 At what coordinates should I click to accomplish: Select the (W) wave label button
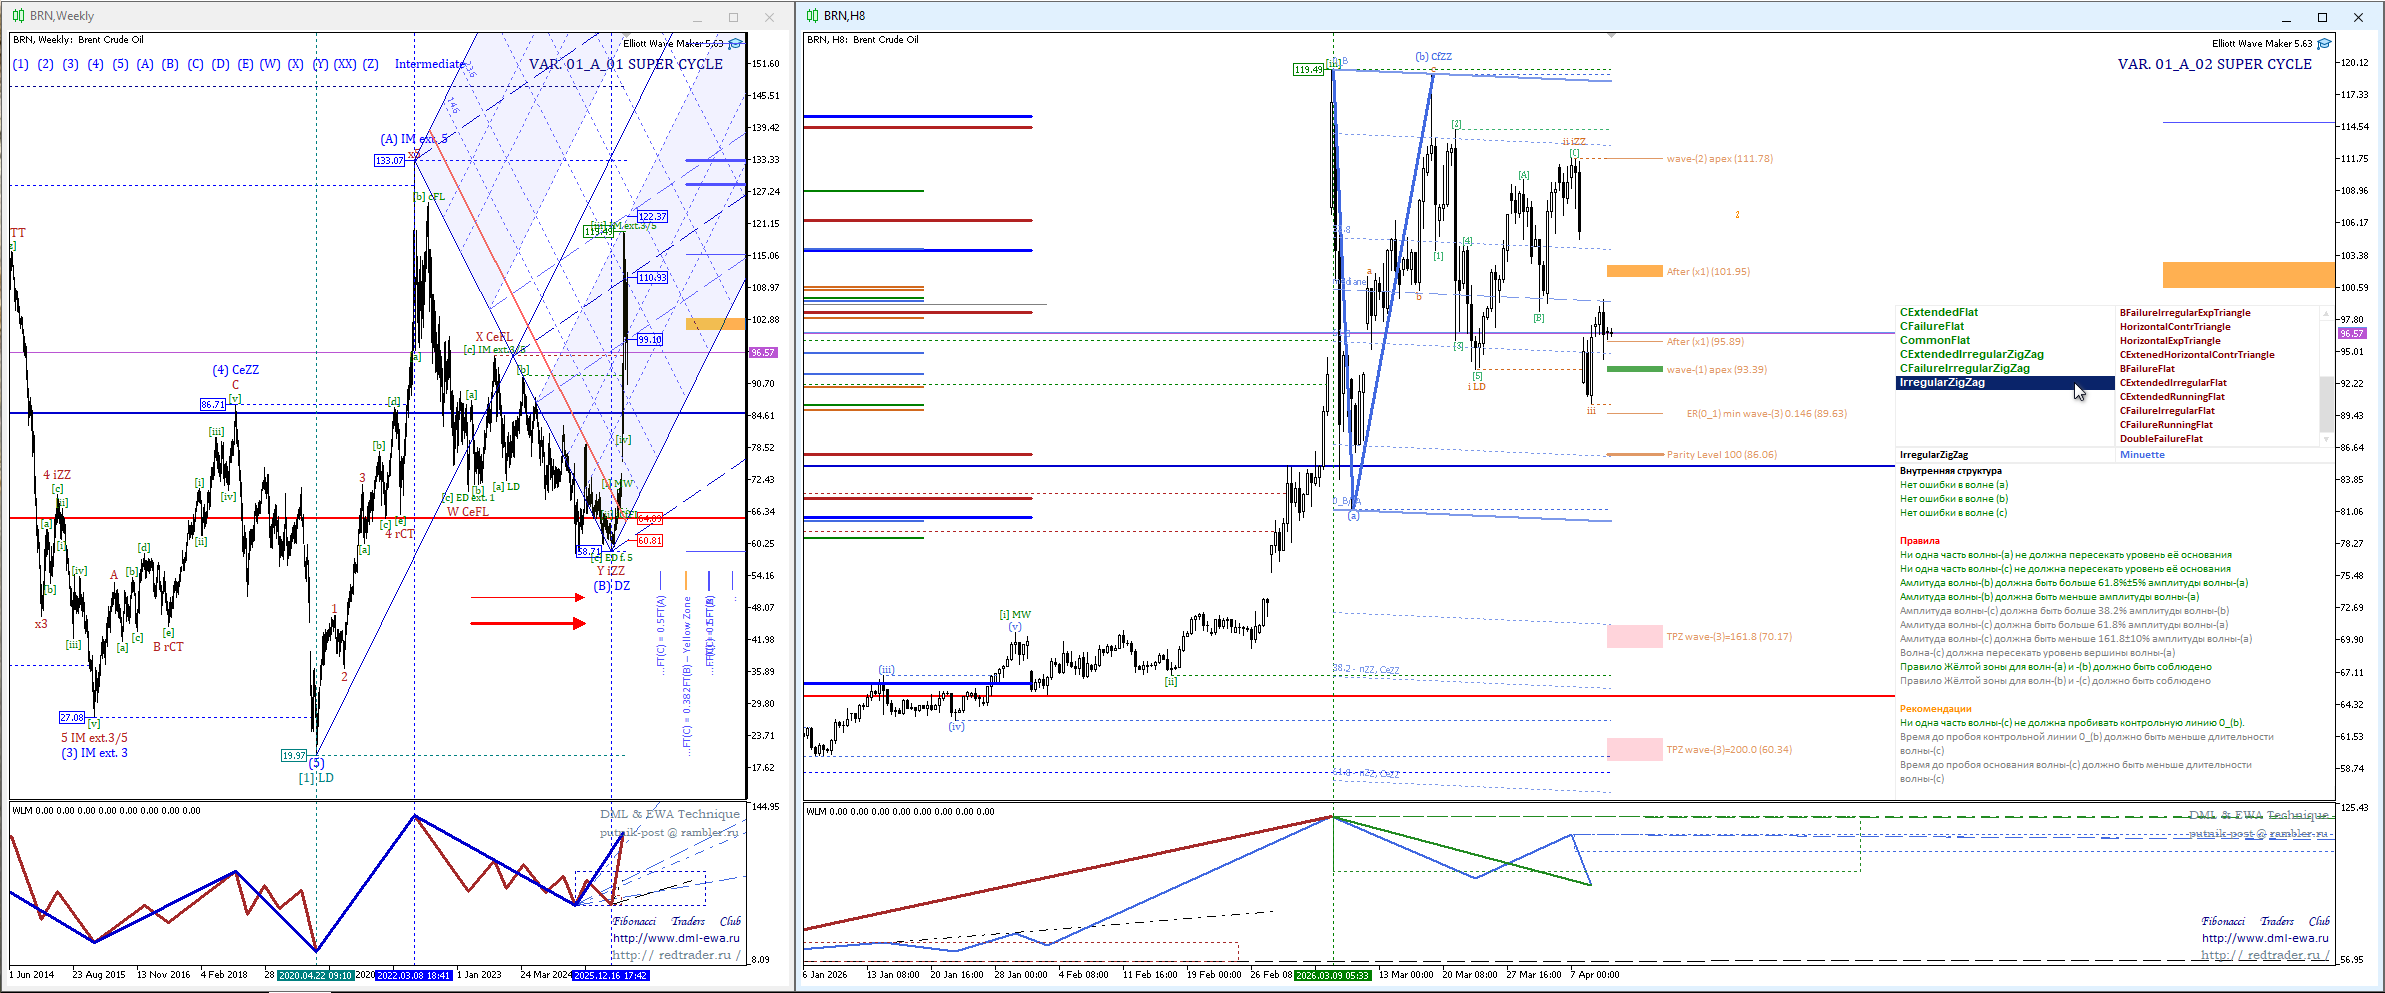[270, 64]
